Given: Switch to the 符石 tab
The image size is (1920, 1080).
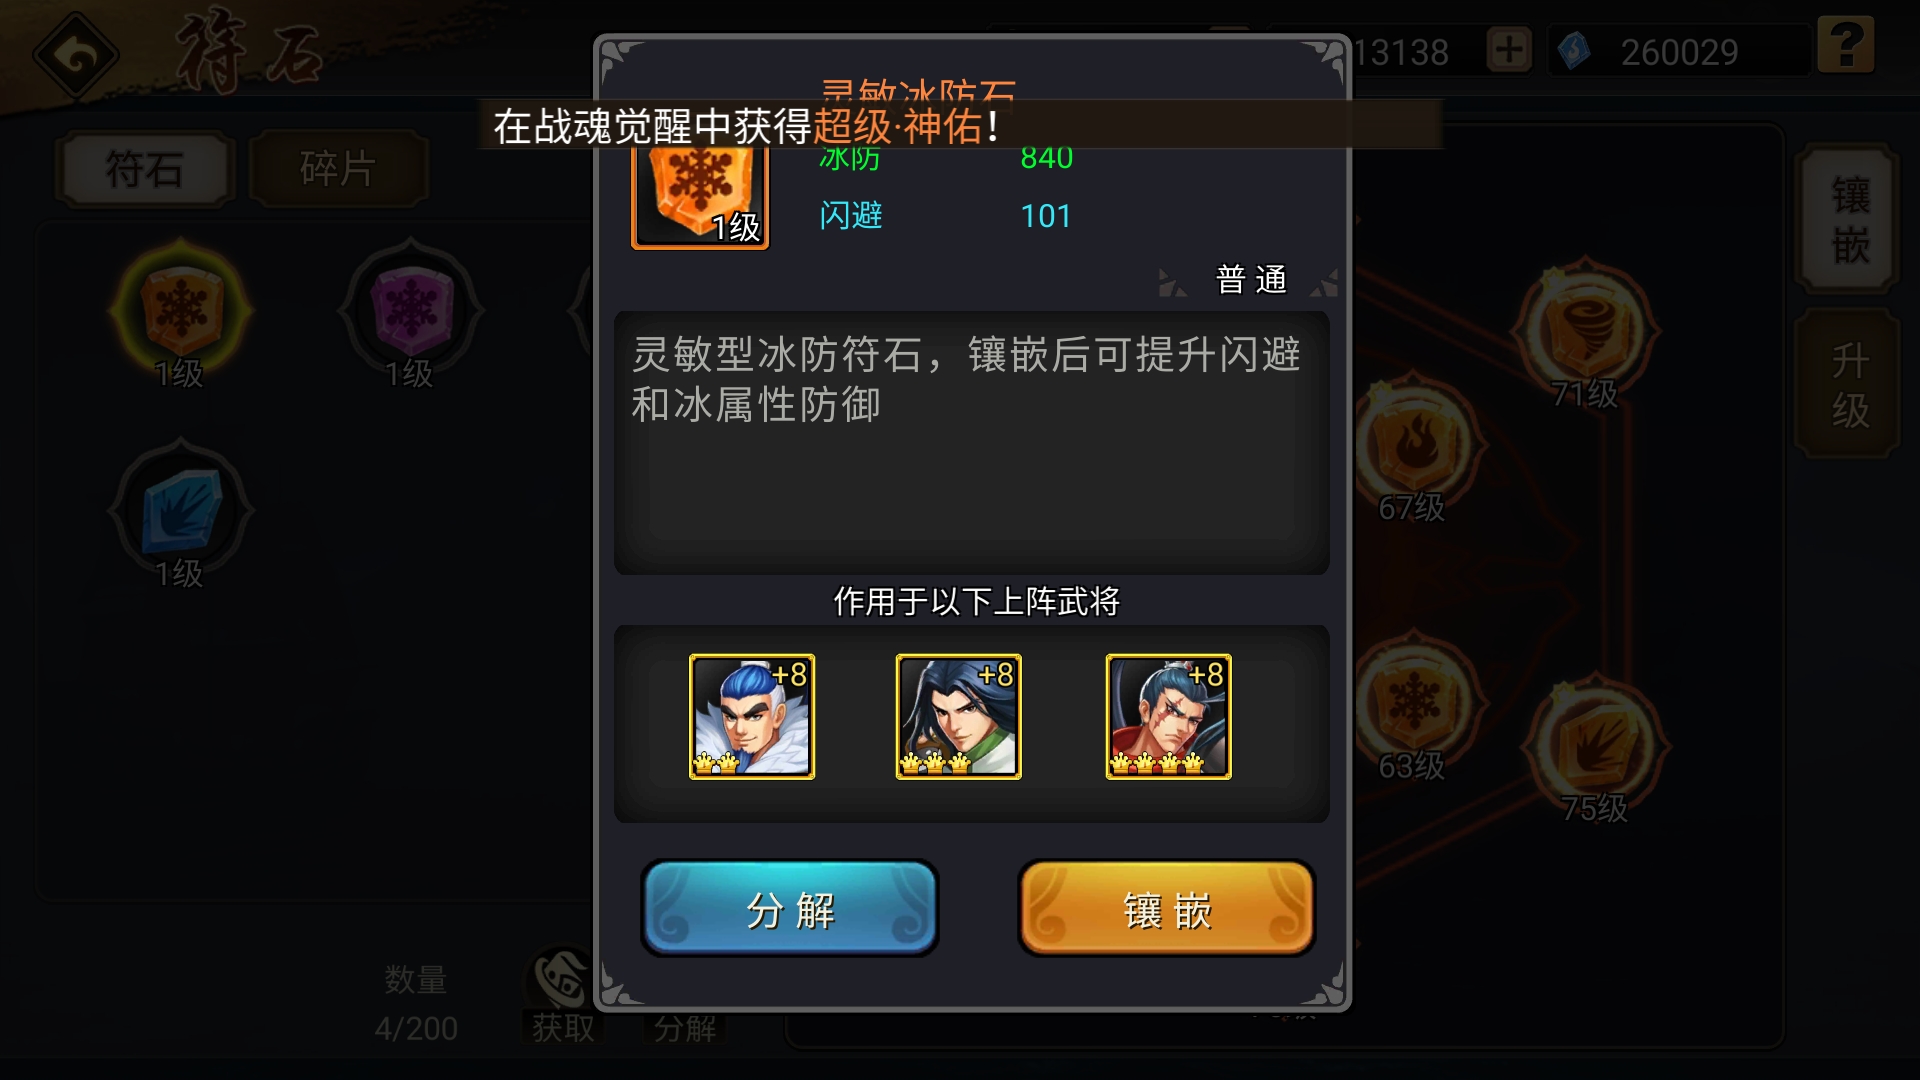Looking at the screenshot, I should click(x=146, y=169).
